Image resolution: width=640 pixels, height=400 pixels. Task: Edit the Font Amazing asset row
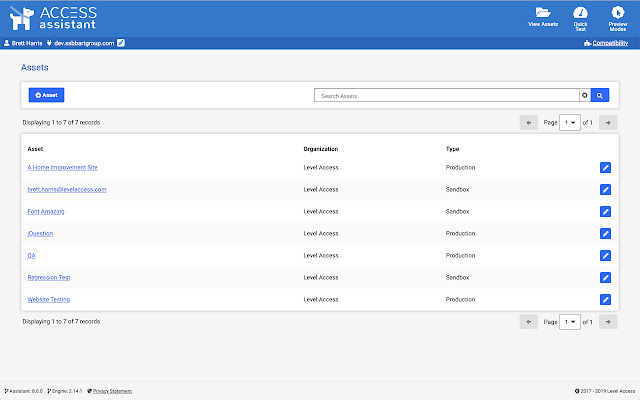click(605, 211)
